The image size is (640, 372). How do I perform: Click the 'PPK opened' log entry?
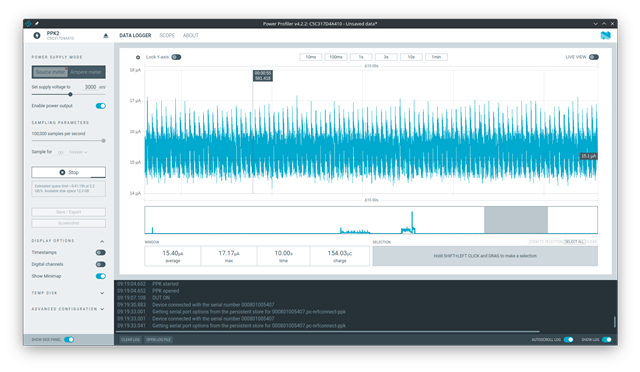[x=166, y=291]
